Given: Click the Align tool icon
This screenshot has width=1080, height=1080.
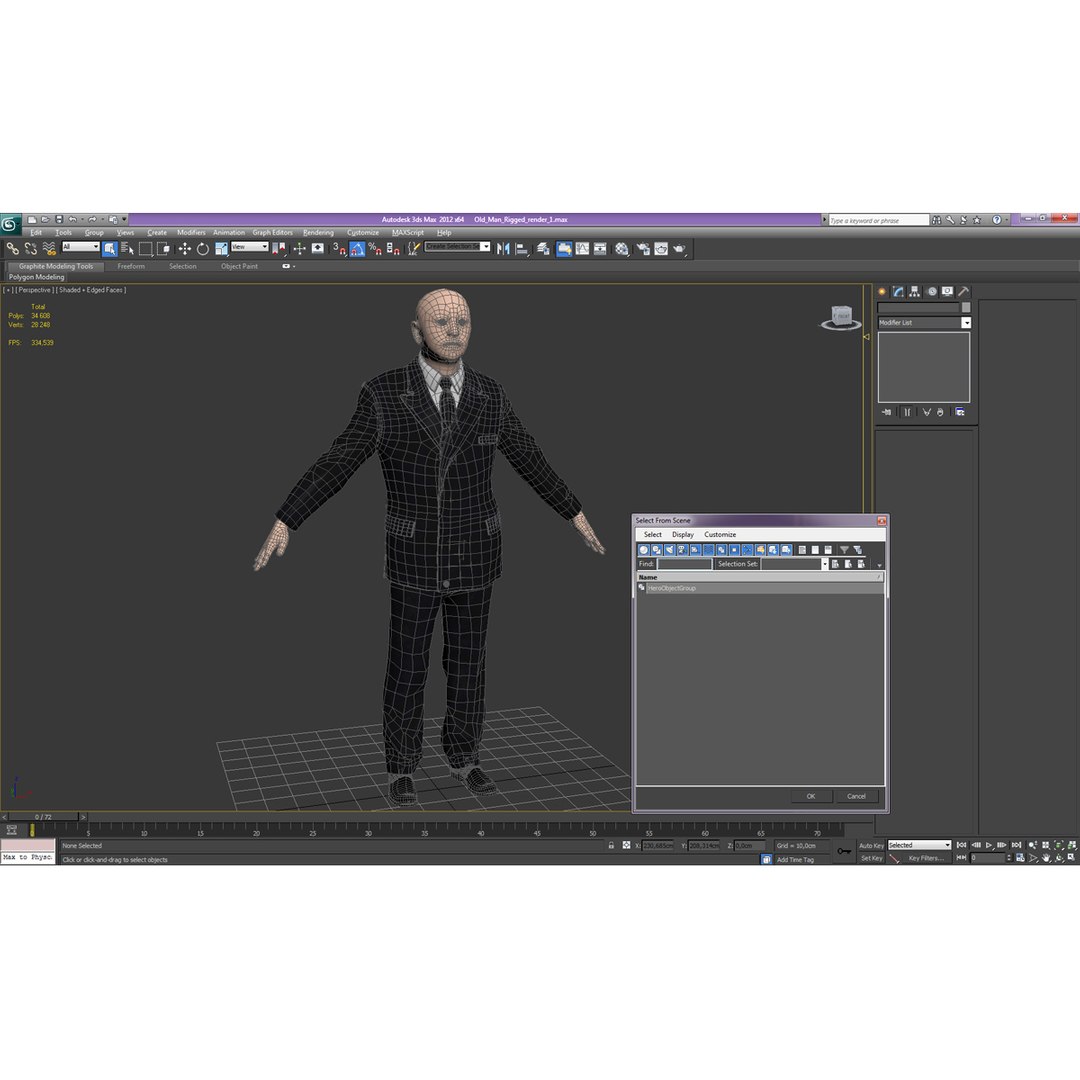Looking at the screenshot, I should [522, 249].
